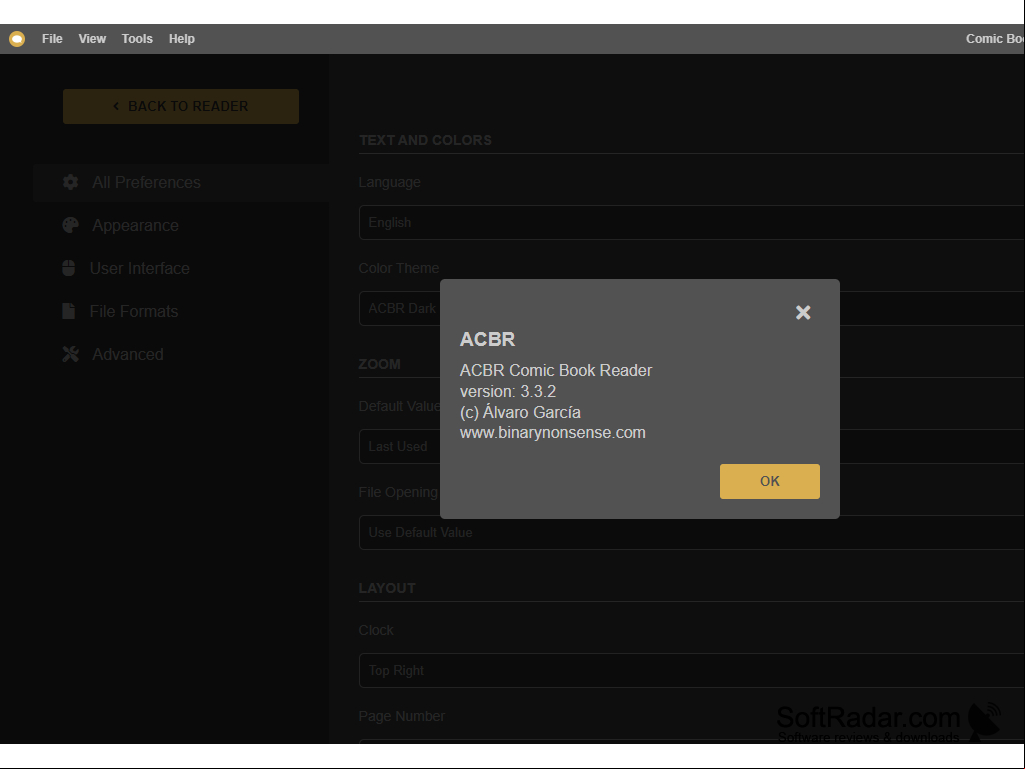Click the (c) Álvaro García line
1025x769 pixels.
[x=520, y=412]
